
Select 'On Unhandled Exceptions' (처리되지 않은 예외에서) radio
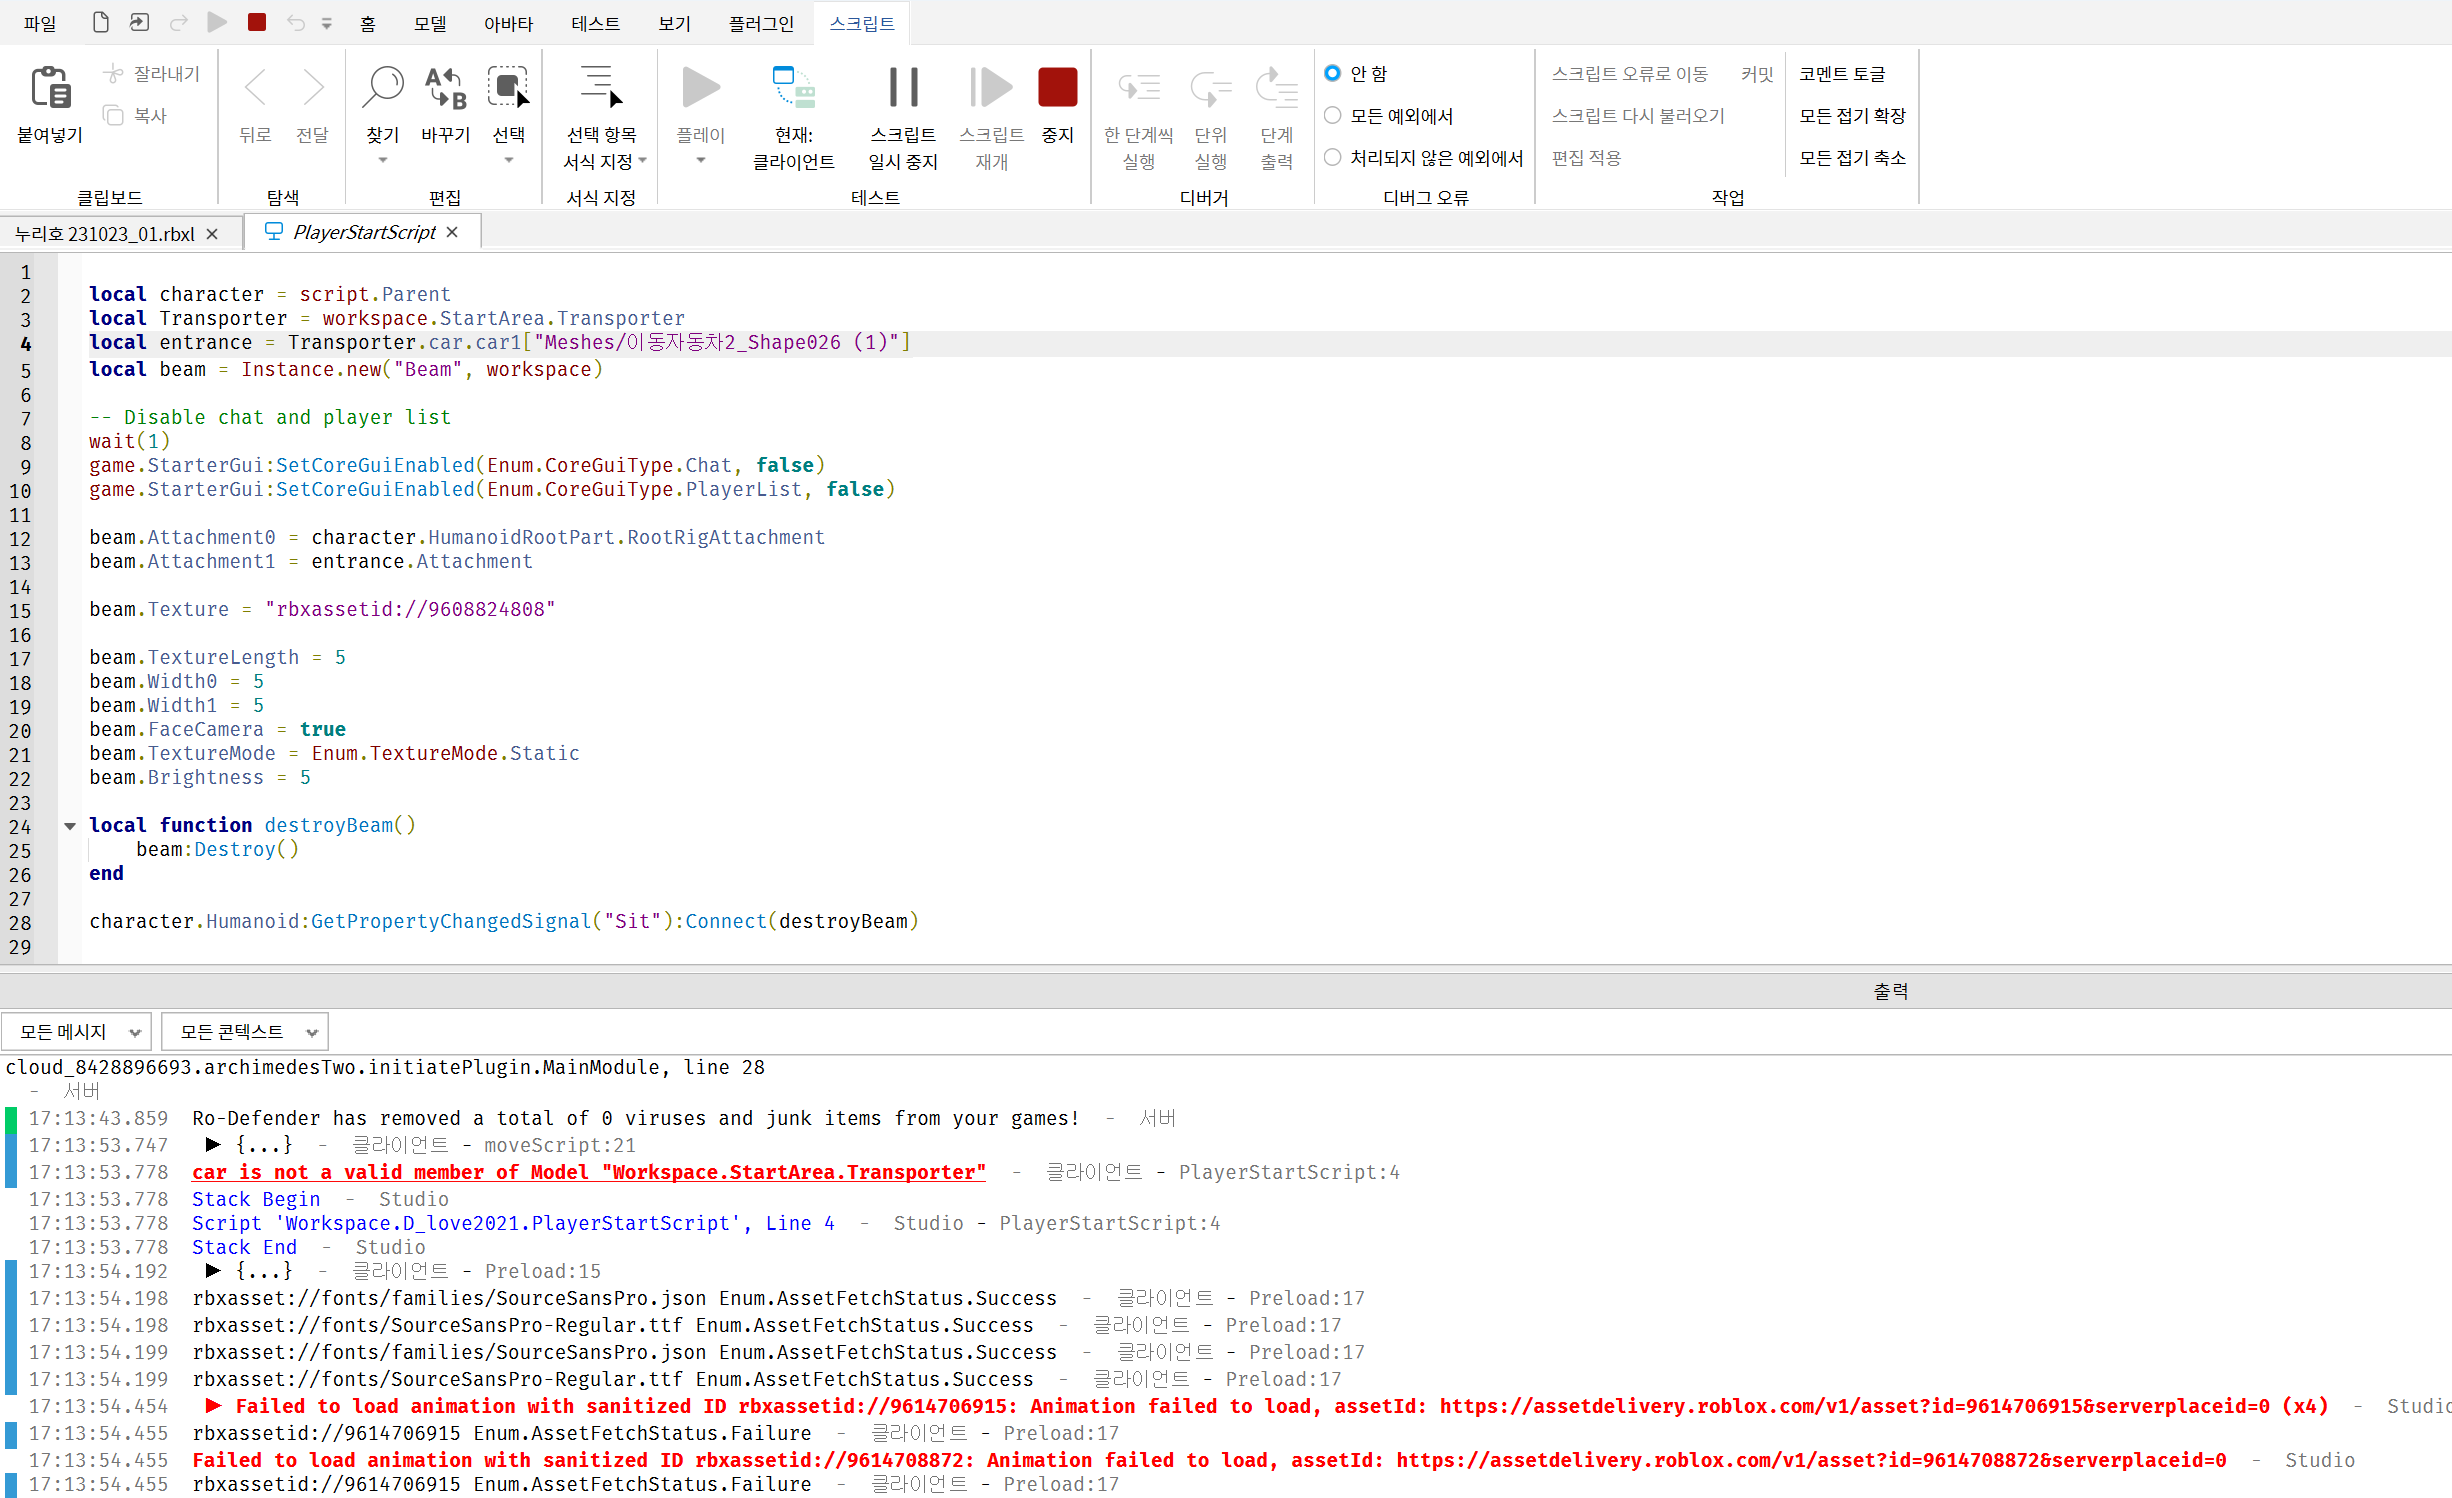1332,157
